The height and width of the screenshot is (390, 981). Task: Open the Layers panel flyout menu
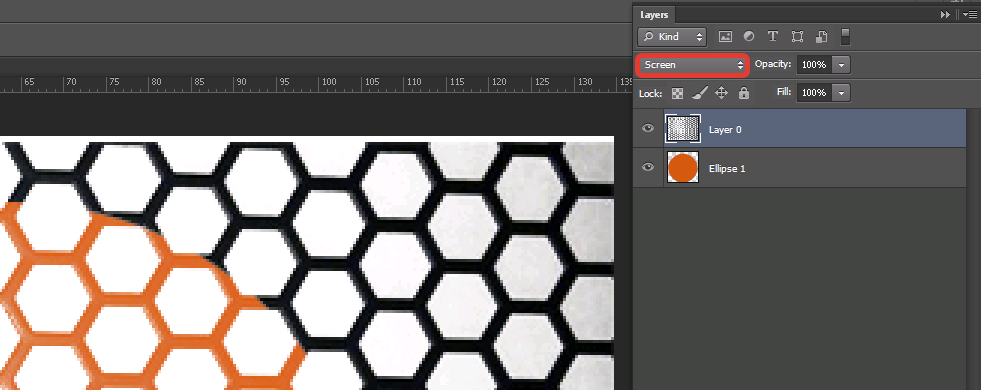[970, 14]
